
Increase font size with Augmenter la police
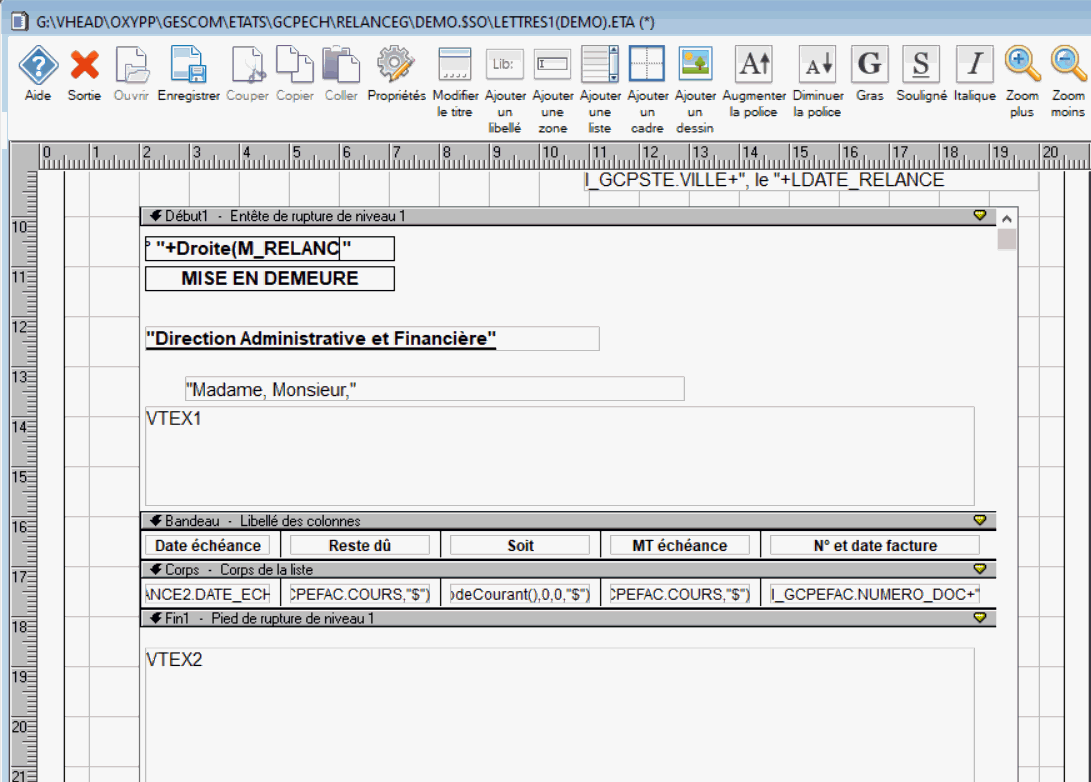(753, 66)
